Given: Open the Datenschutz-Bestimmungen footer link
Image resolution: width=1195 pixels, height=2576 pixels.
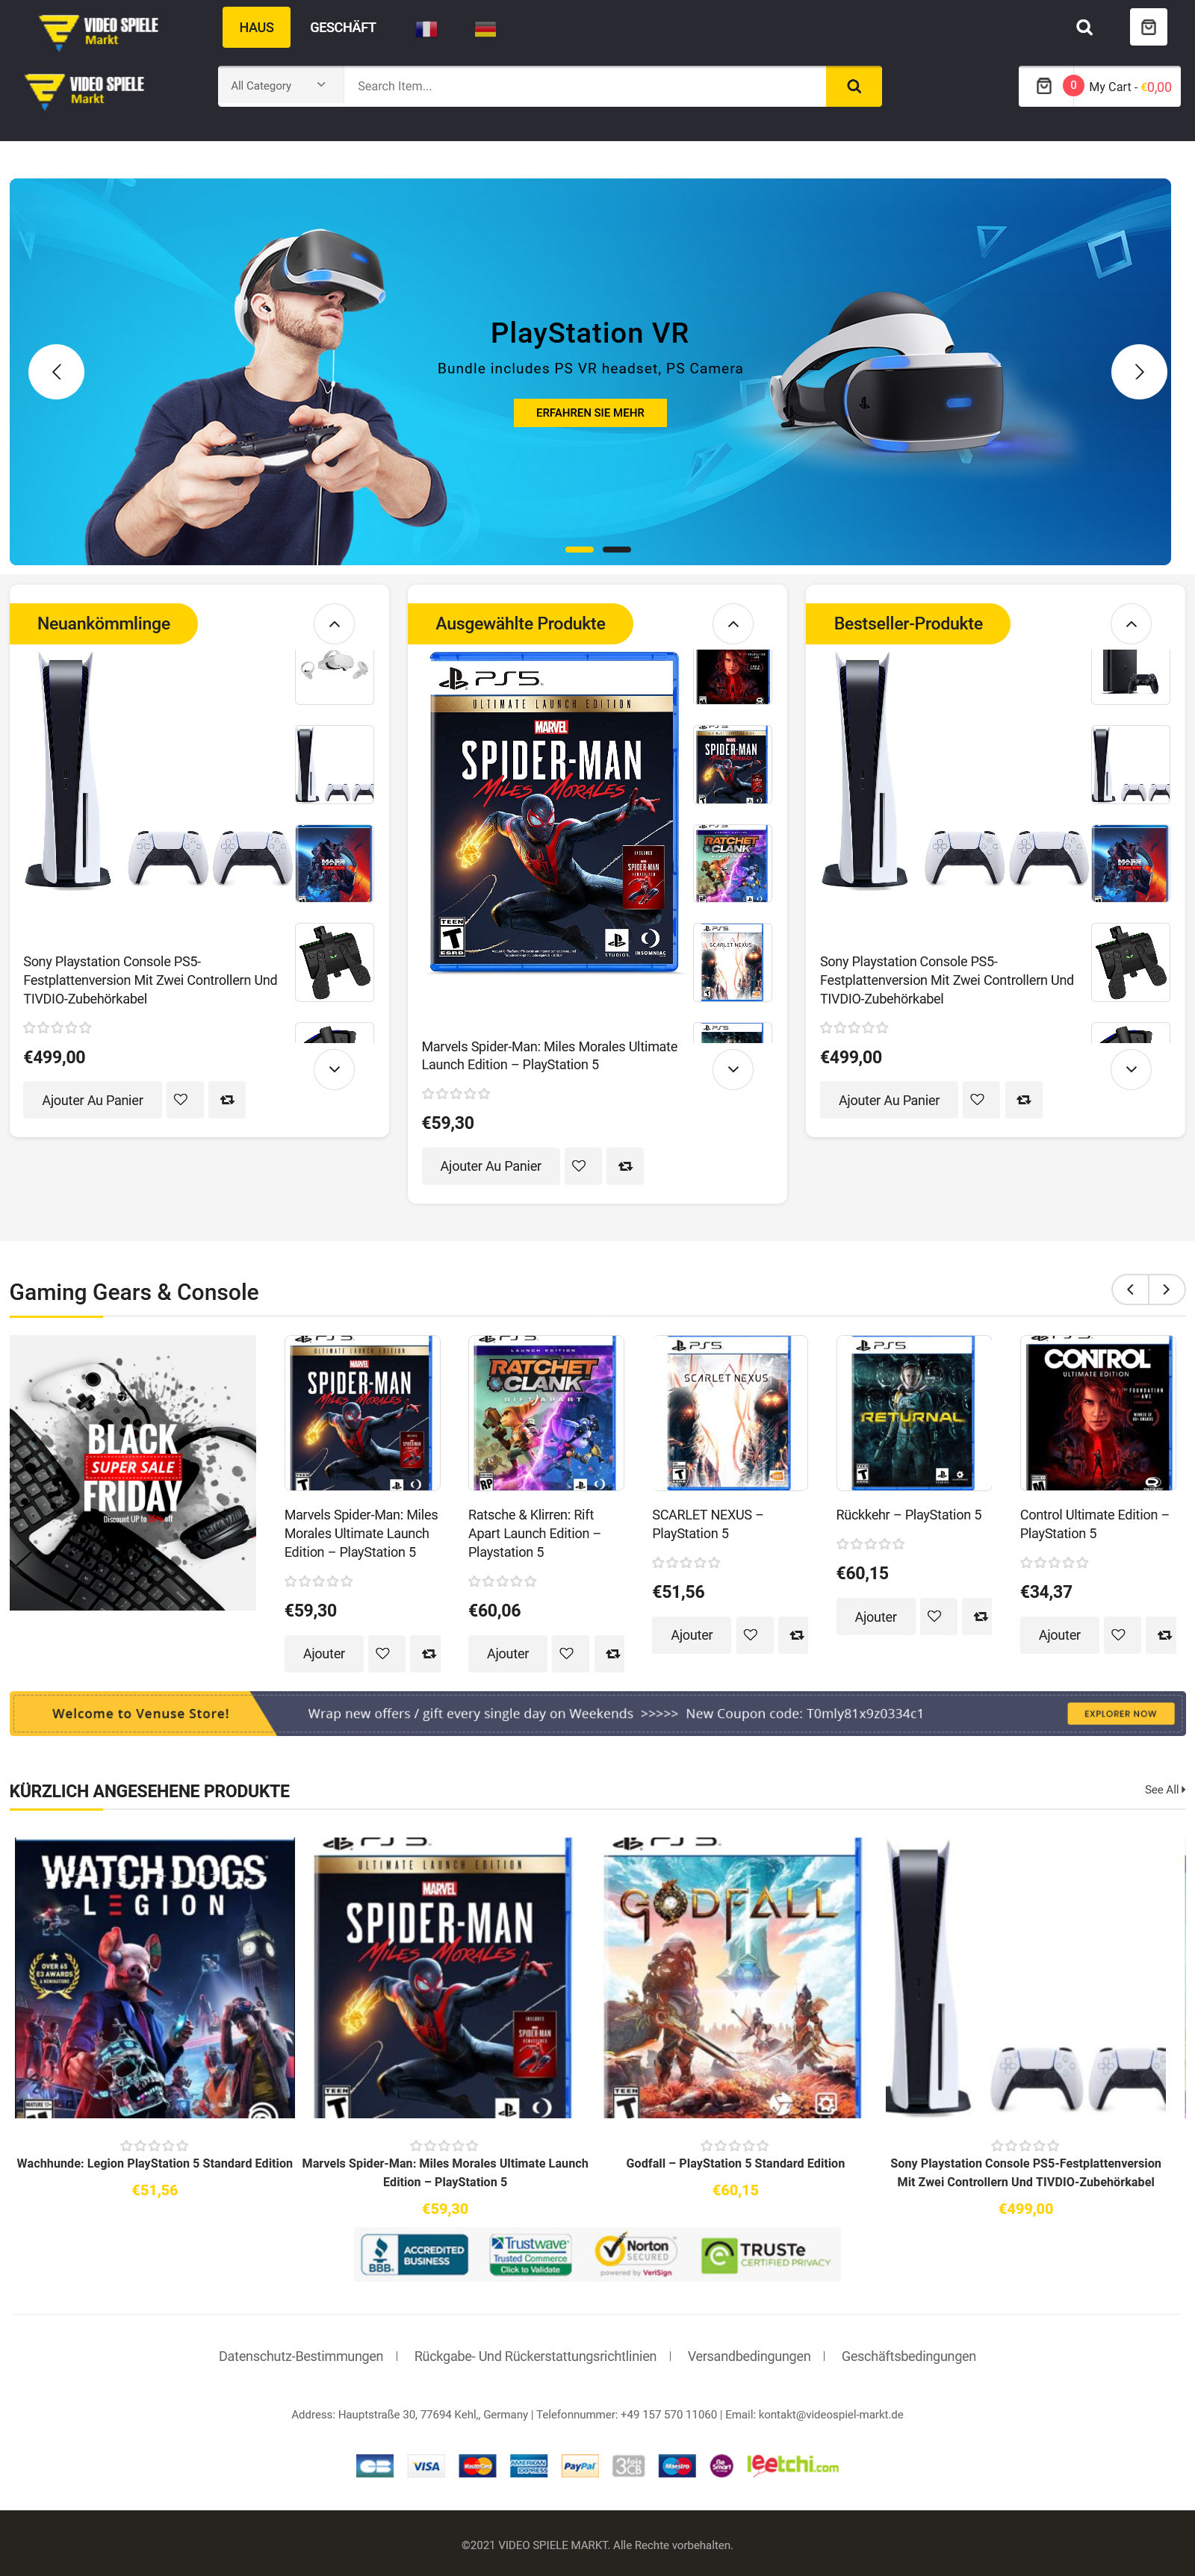Looking at the screenshot, I should [x=301, y=2356].
